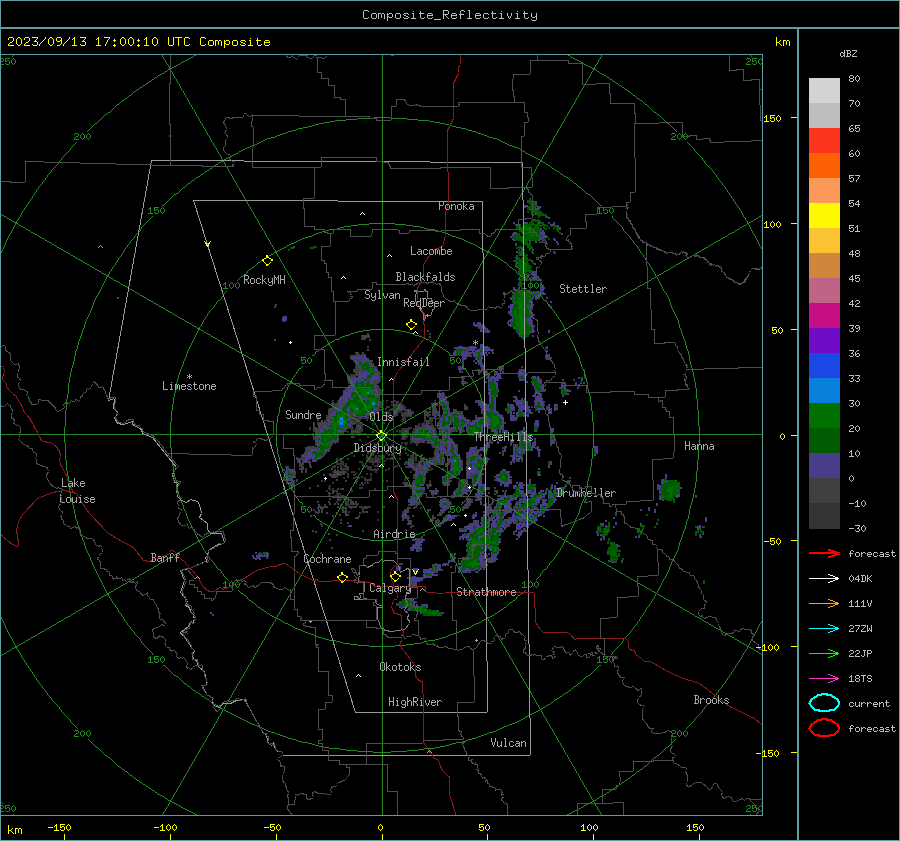This screenshot has width=900, height=841.
Task: Select the blue swatch between 36 and 33 dBZ
Action: click(x=824, y=366)
